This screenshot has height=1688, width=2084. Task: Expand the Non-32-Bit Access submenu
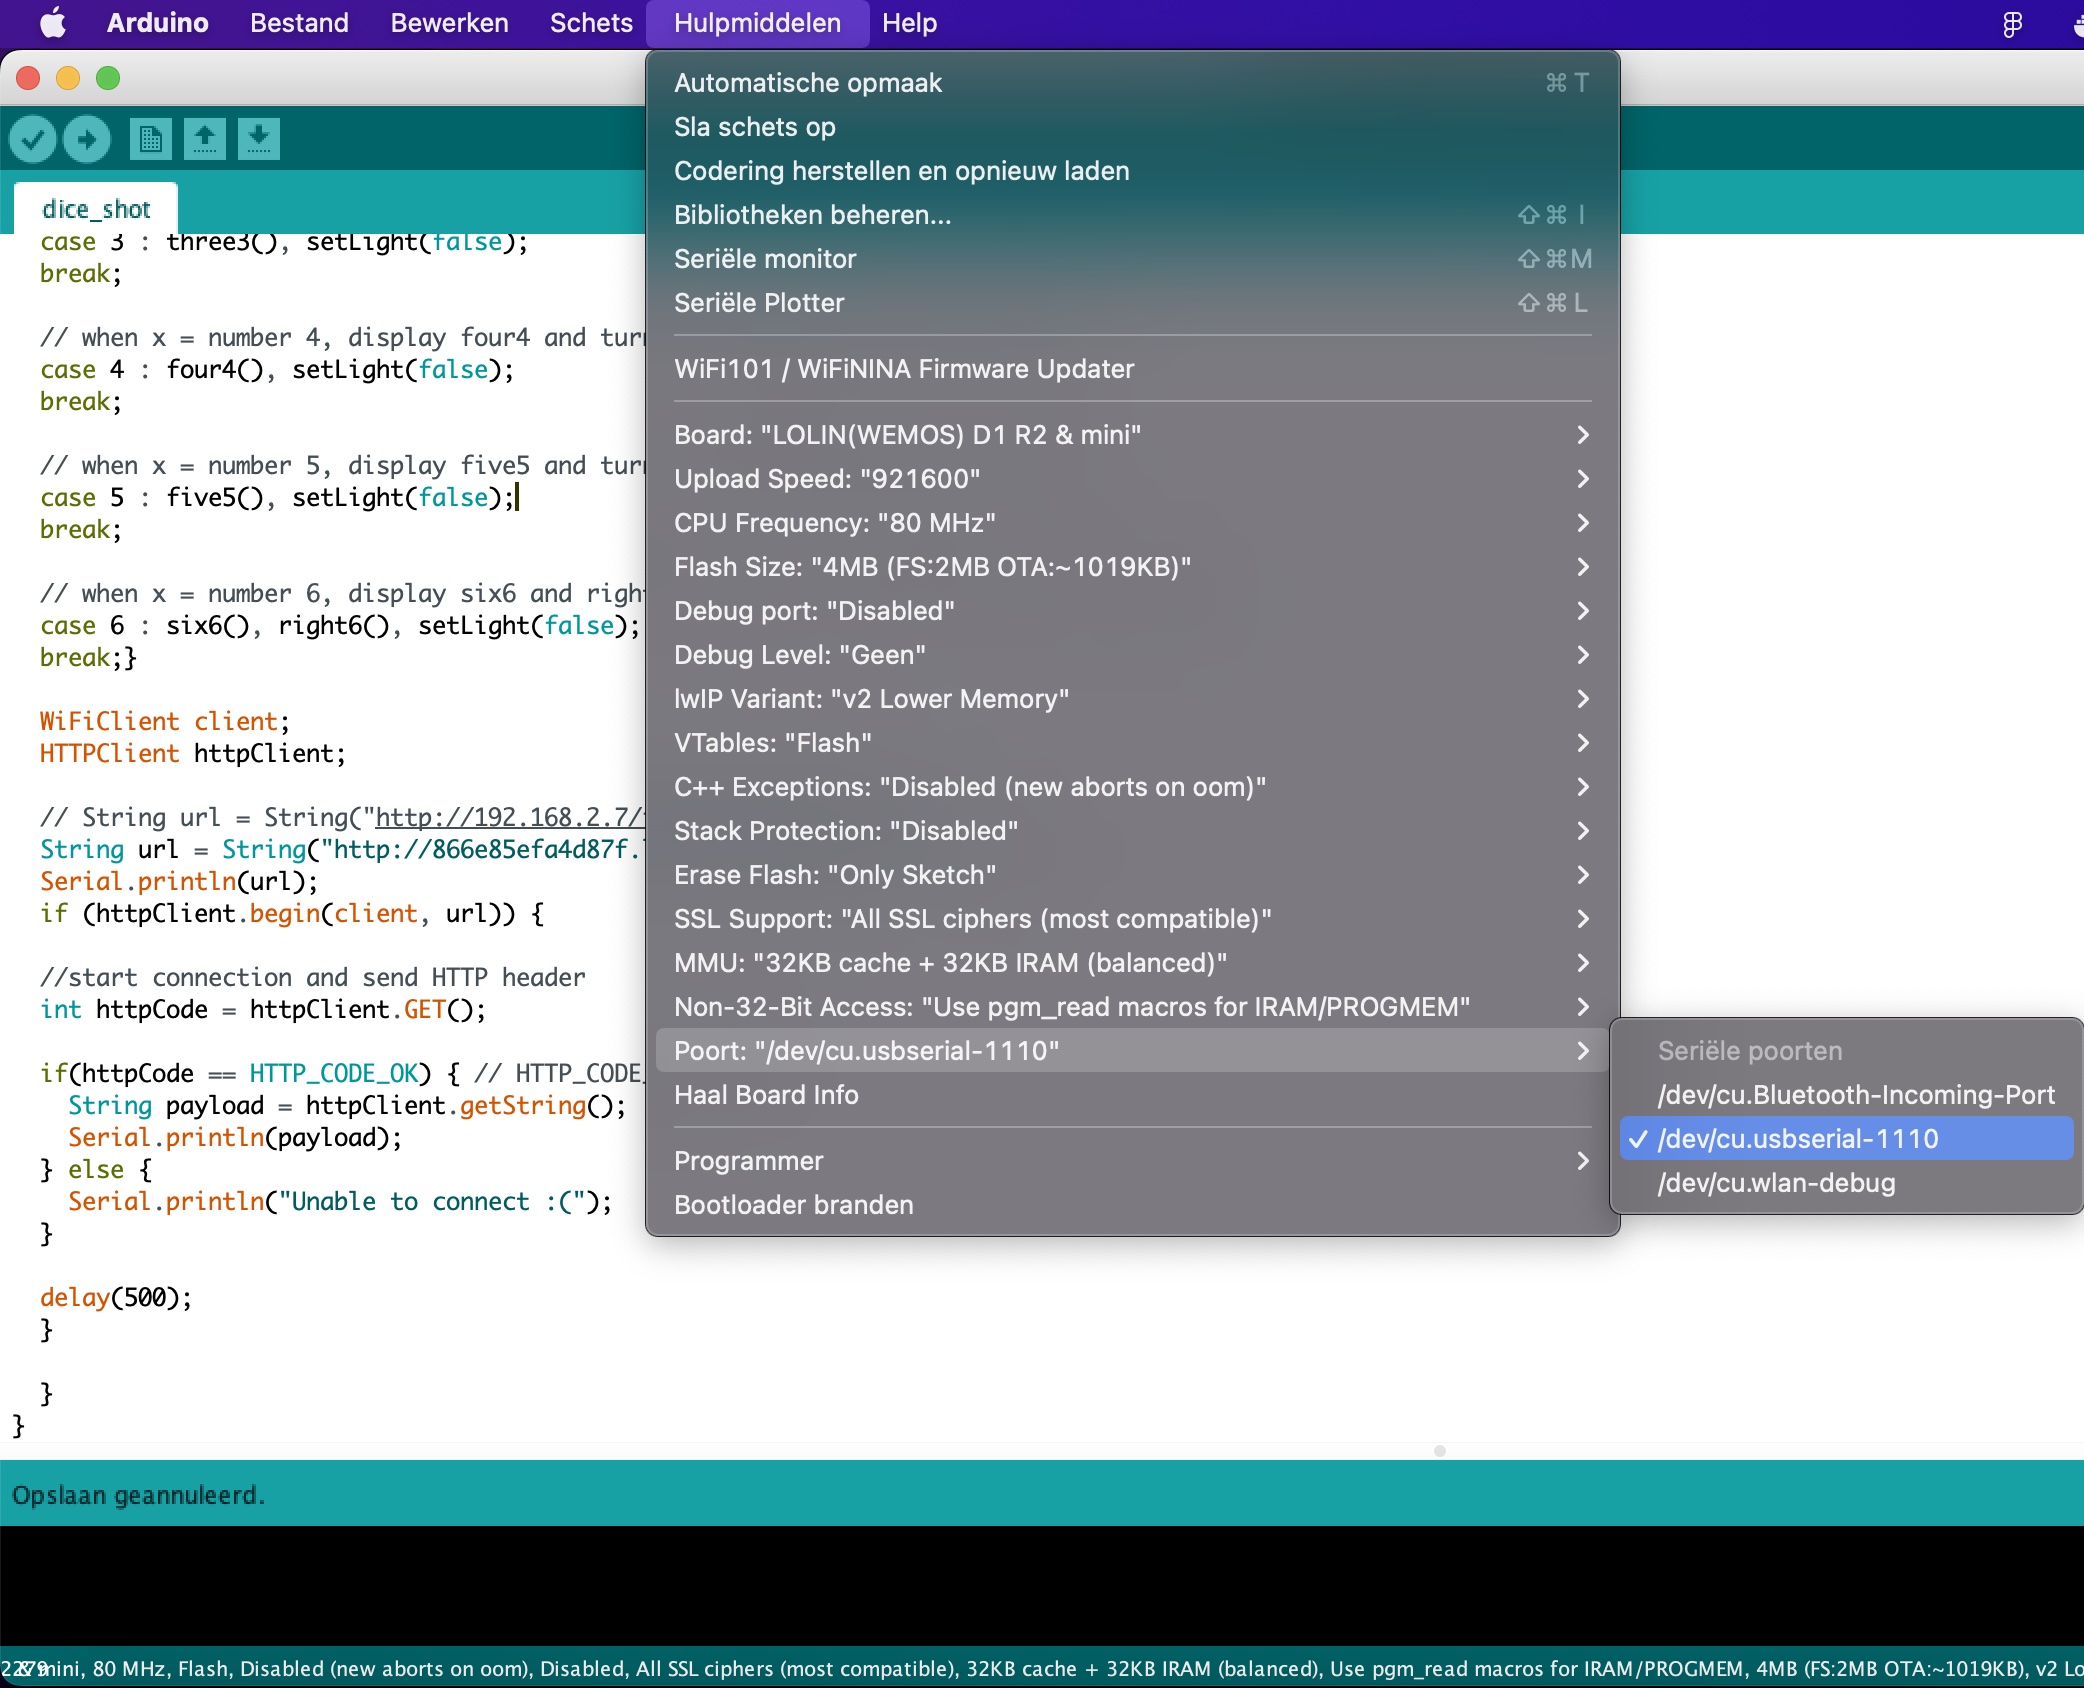click(x=1132, y=1007)
